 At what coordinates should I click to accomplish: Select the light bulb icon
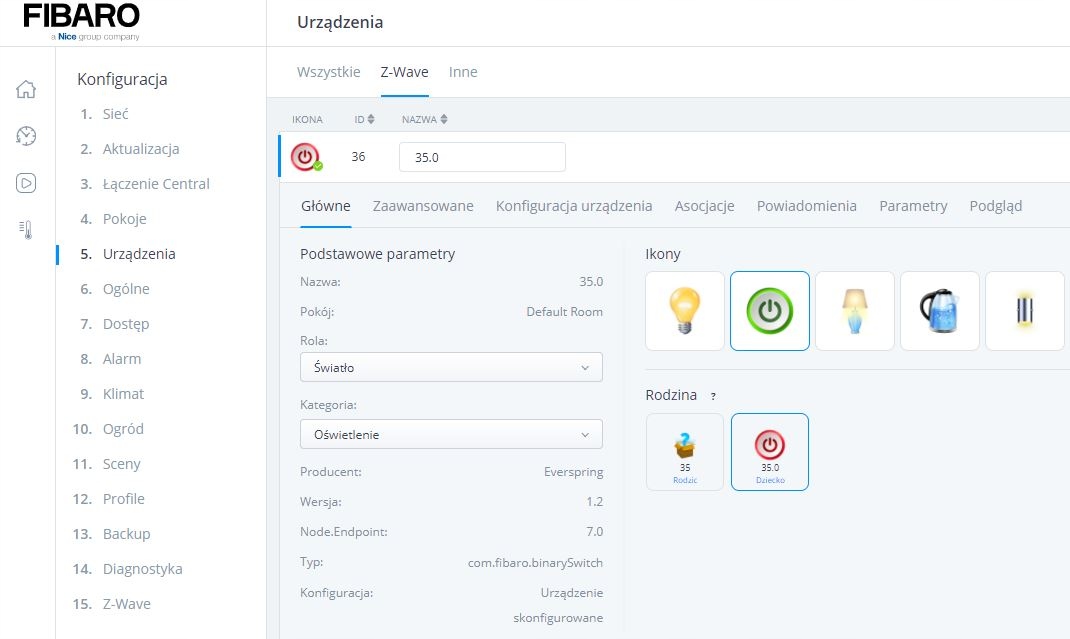coord(684,311)
